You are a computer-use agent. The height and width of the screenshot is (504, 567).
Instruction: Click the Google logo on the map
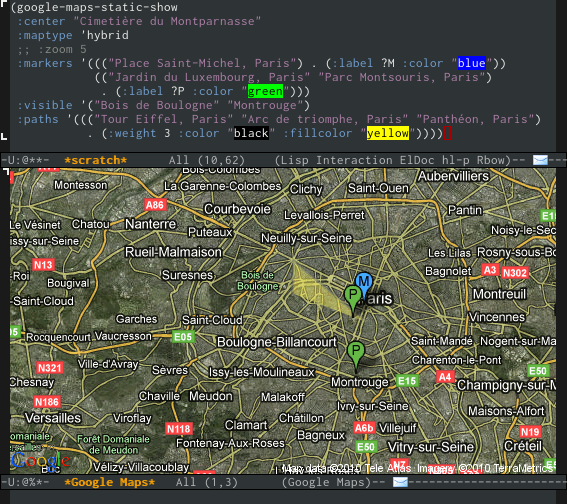40,461
